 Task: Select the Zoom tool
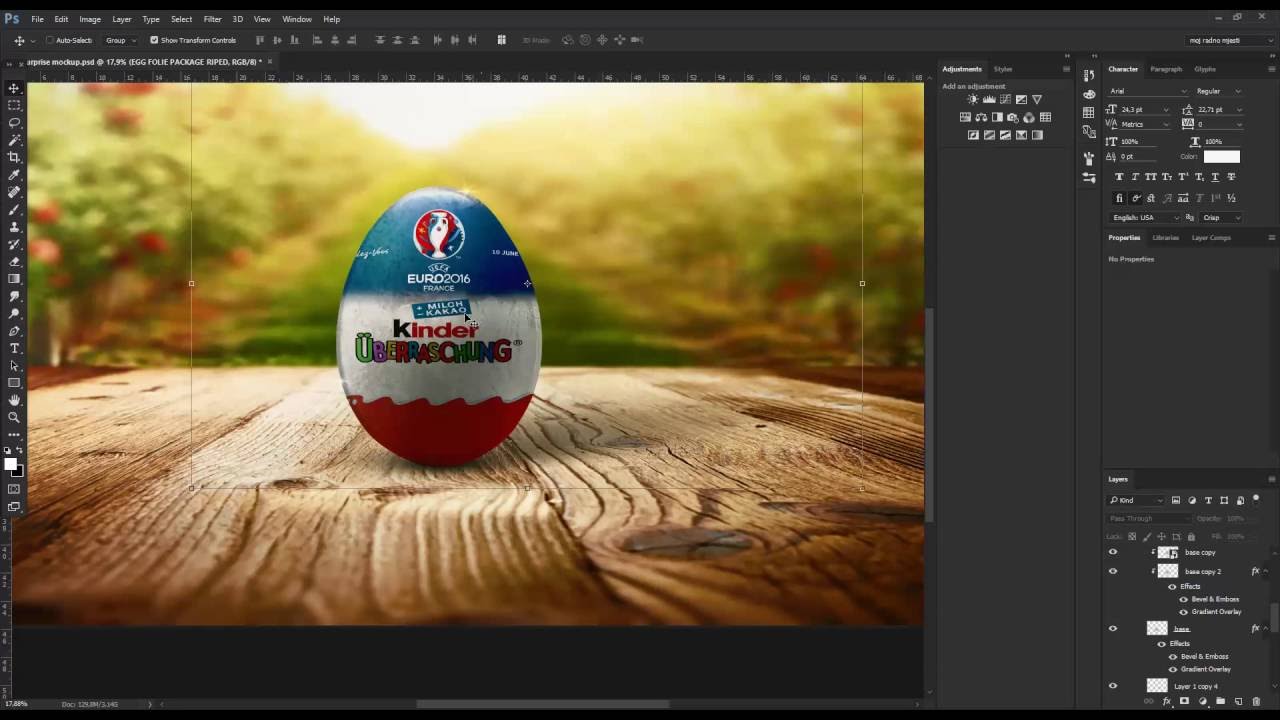14,417
